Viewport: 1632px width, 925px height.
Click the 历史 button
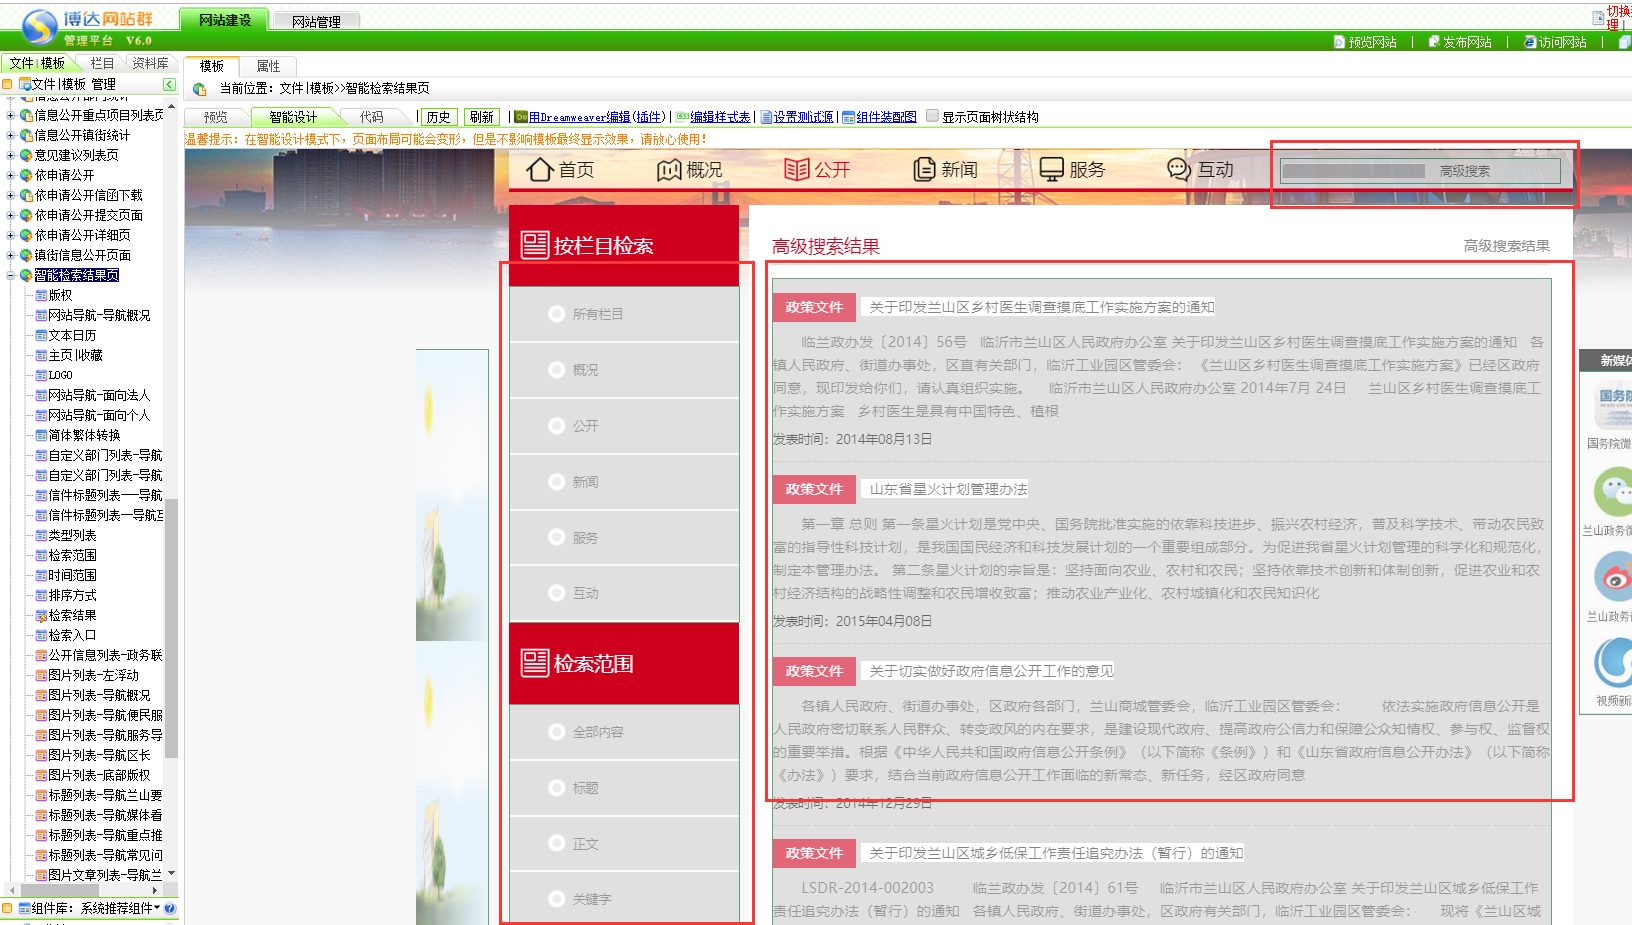[438, 117]
